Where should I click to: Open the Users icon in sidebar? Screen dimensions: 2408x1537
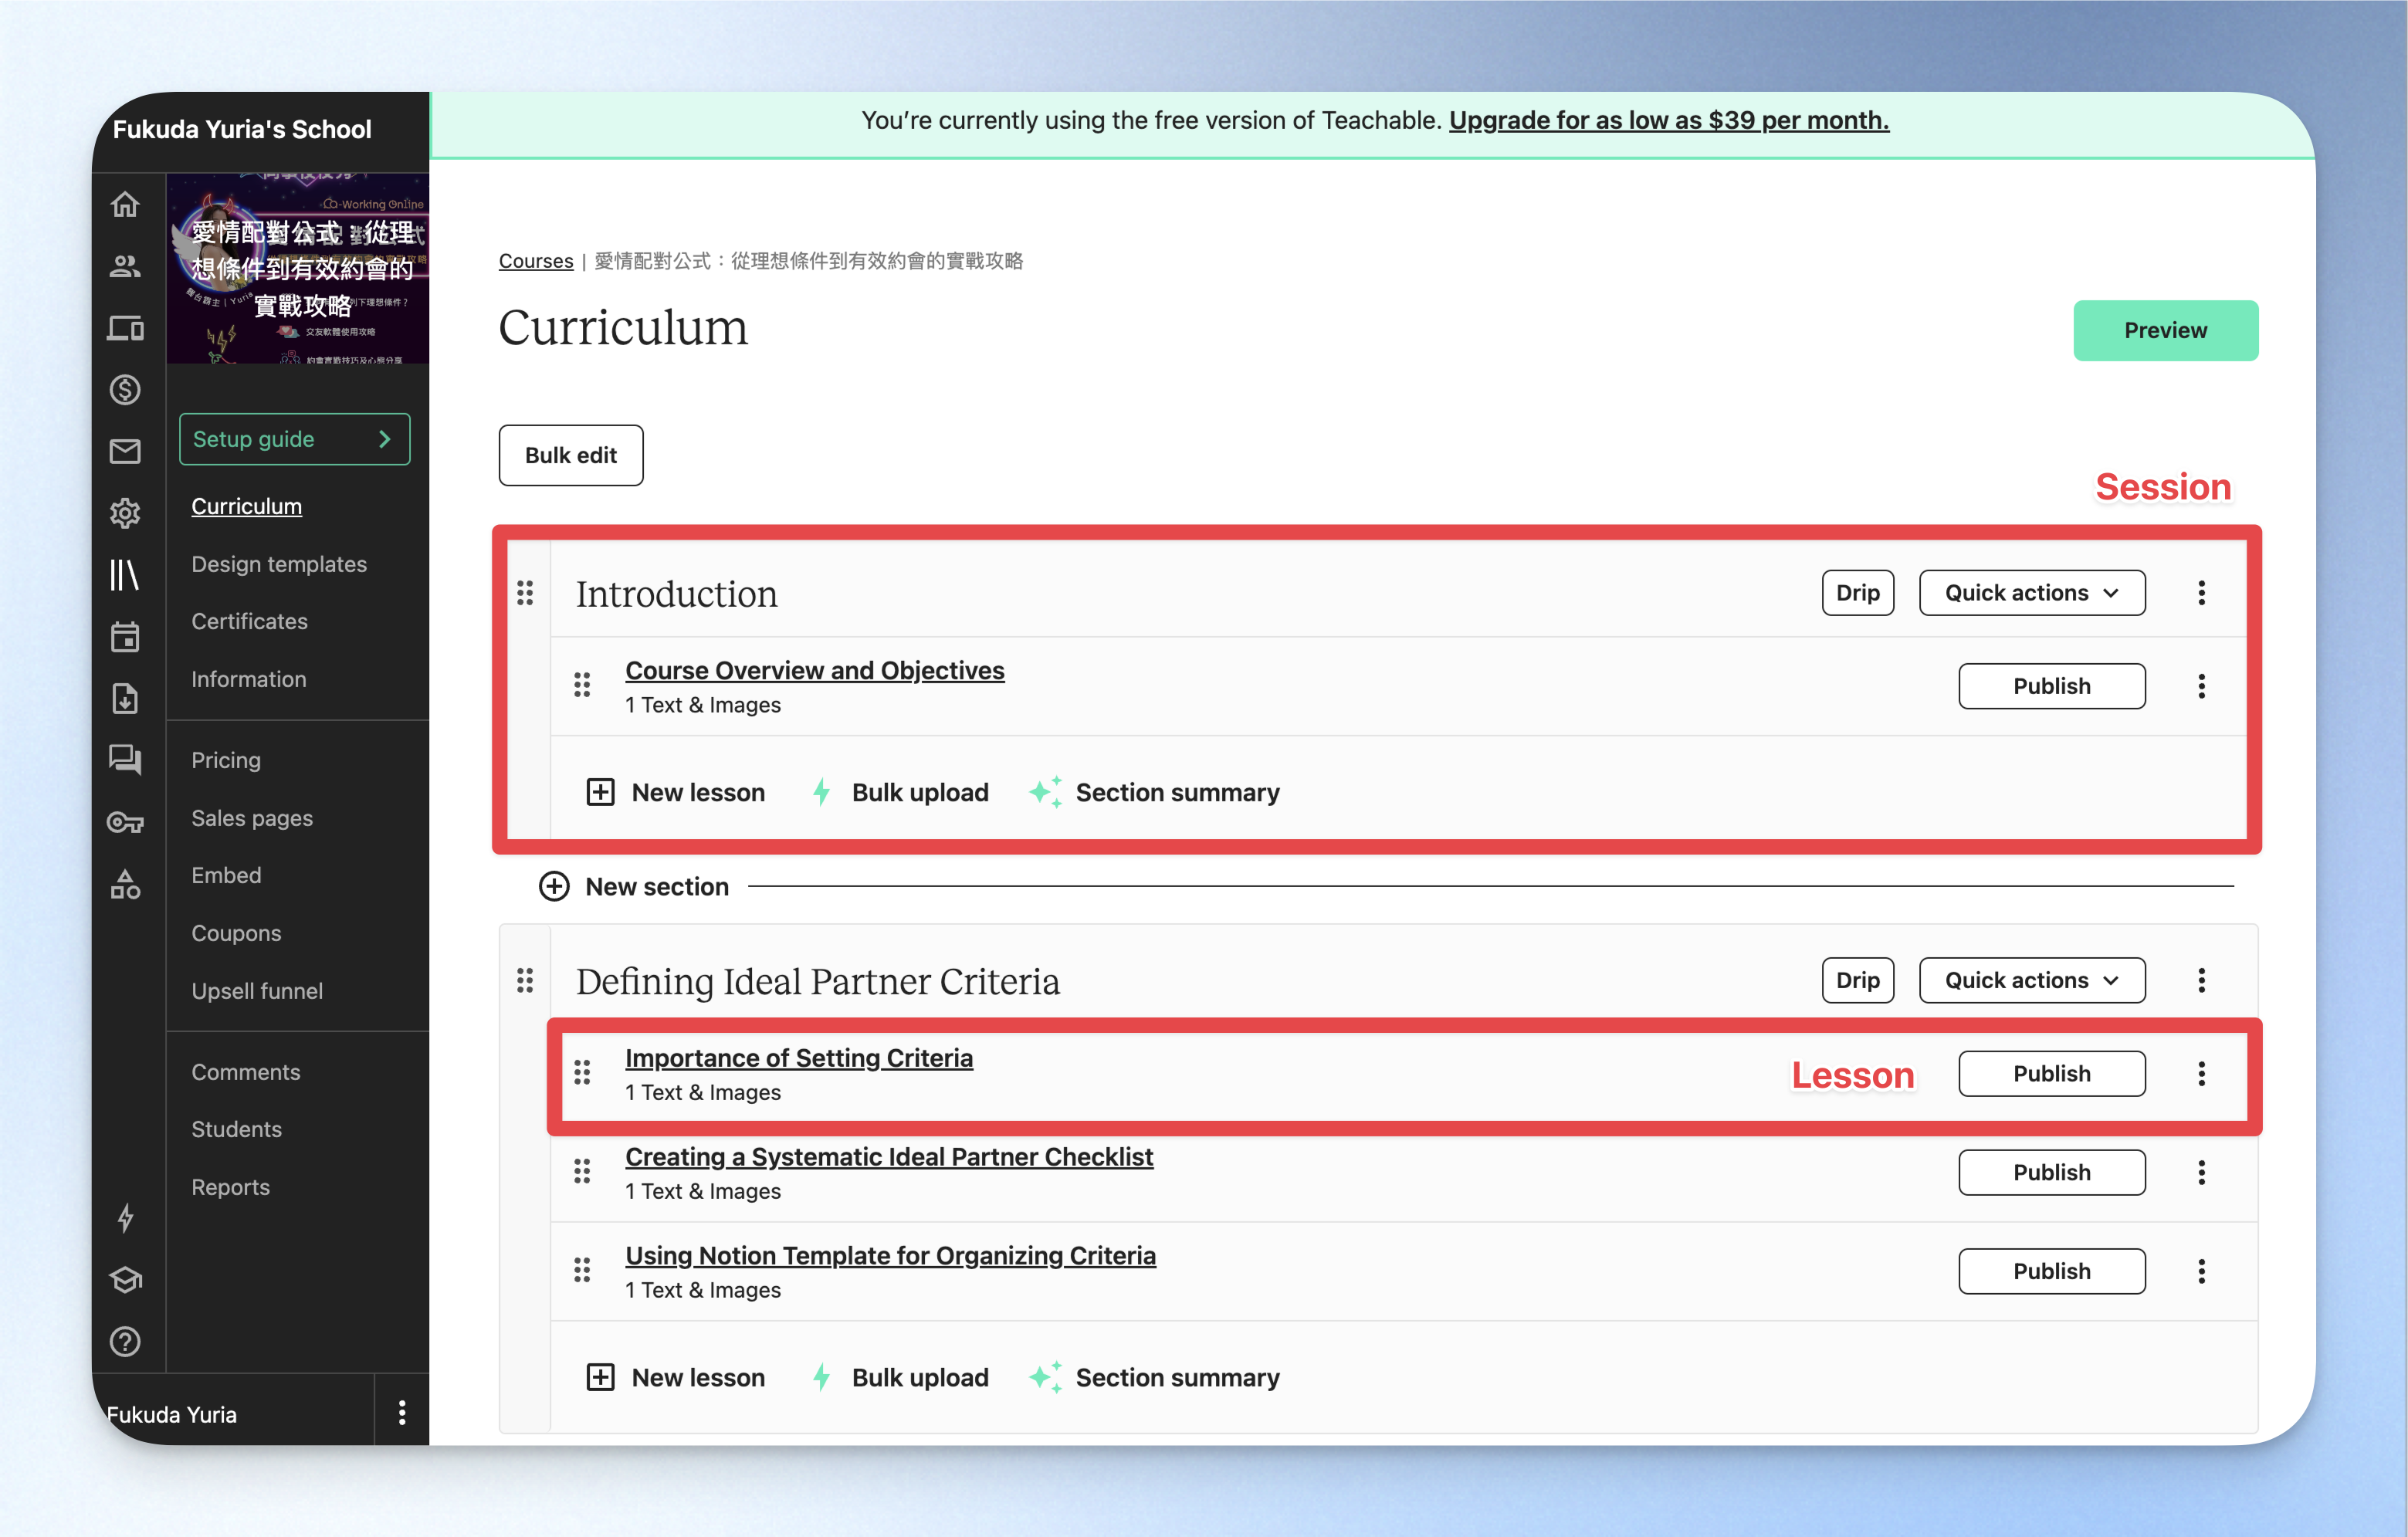[125, 267]
